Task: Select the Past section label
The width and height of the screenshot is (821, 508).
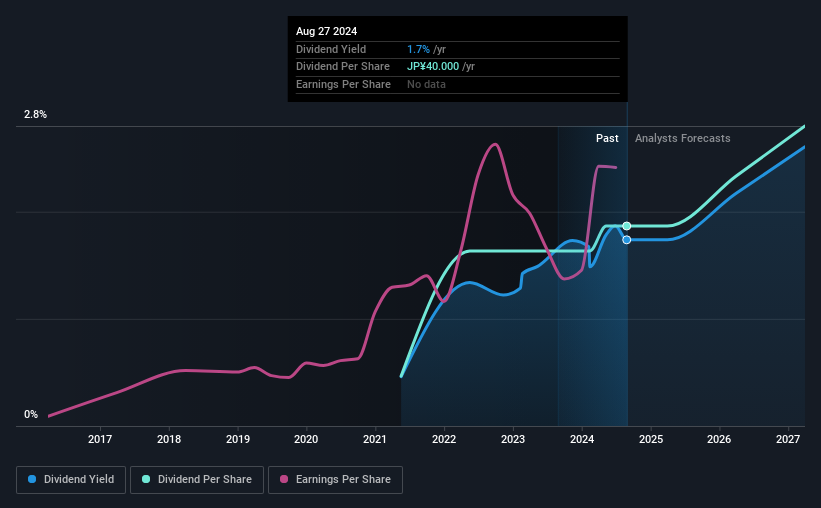Action: click(607, 138)
